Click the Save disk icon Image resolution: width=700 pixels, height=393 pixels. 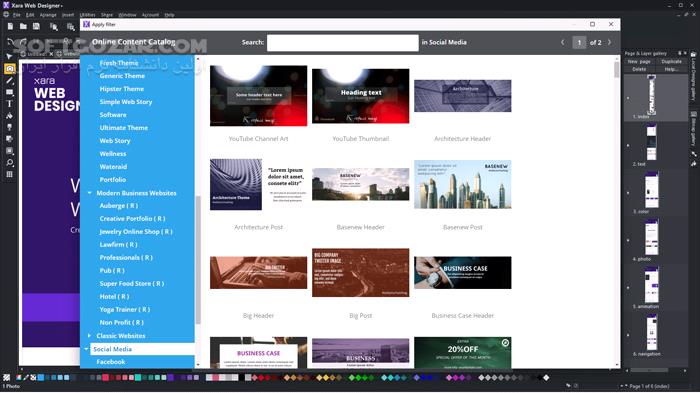(x=36, y=27)
